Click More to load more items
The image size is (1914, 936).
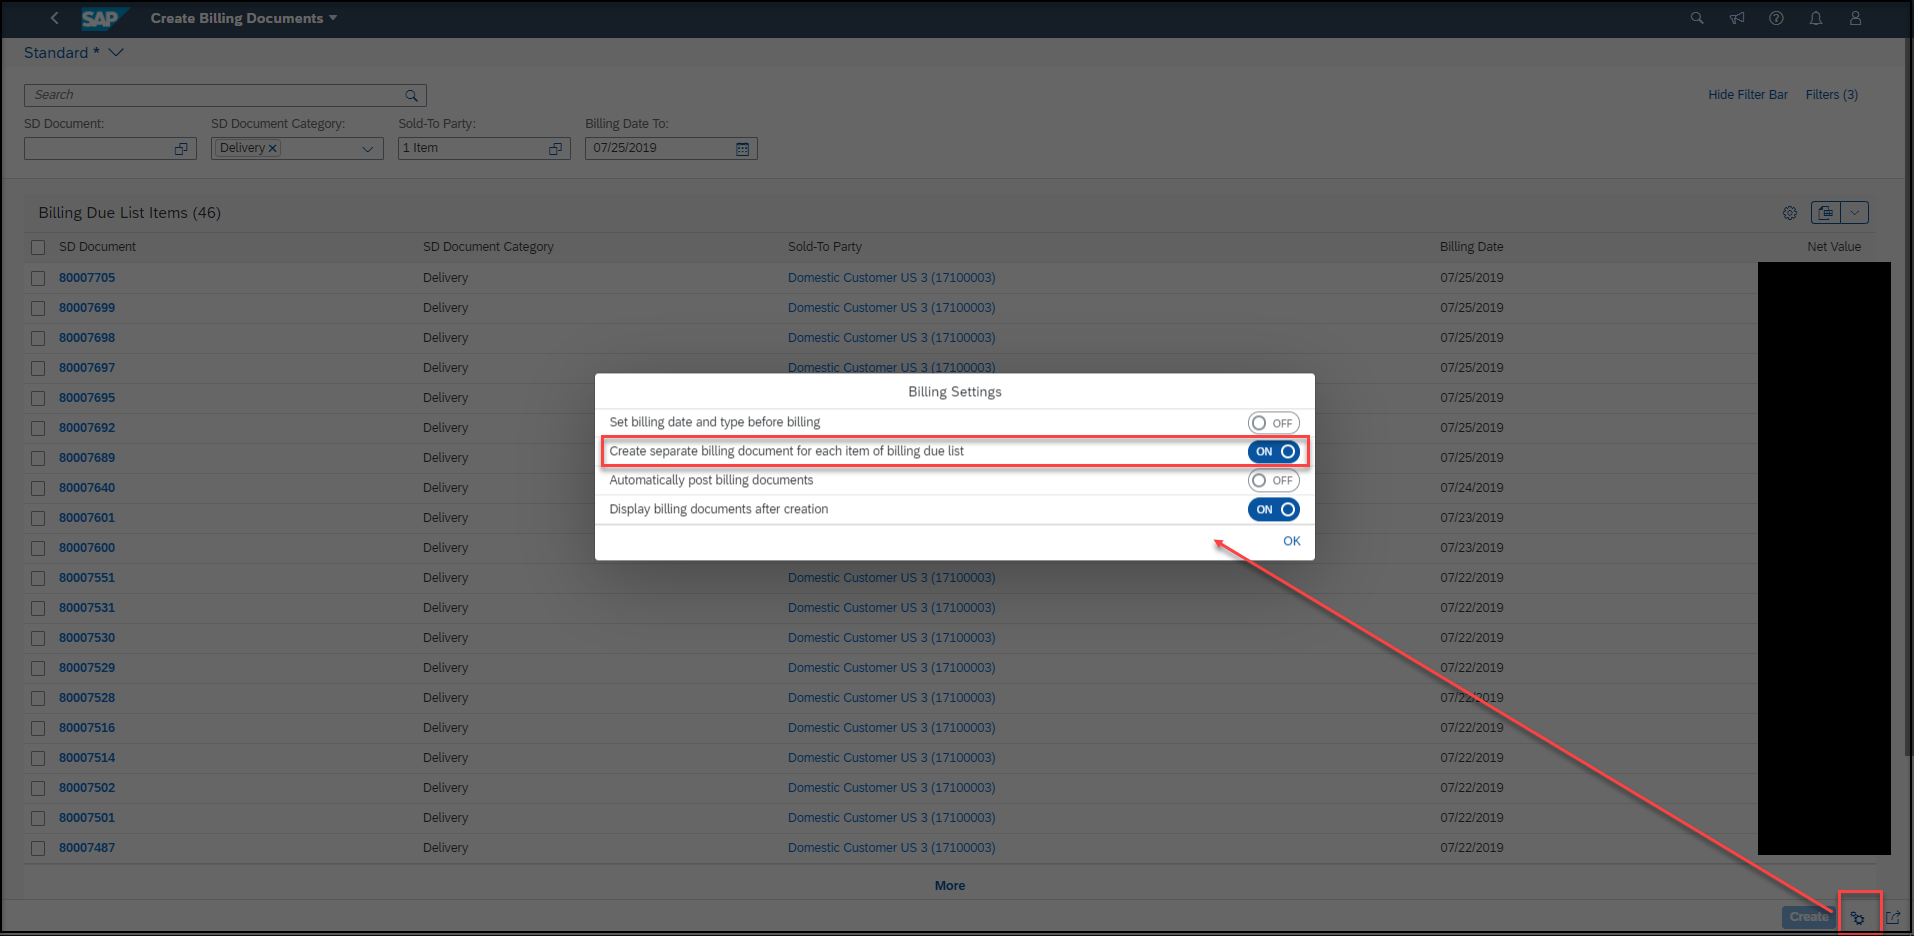(x=950, y=886)
